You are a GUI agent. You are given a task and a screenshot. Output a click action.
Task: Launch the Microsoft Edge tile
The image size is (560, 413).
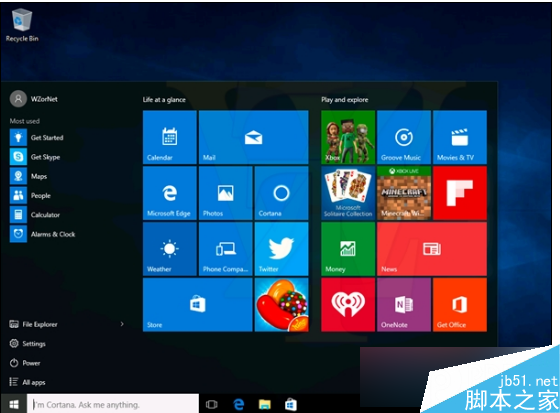coord(170,193)
